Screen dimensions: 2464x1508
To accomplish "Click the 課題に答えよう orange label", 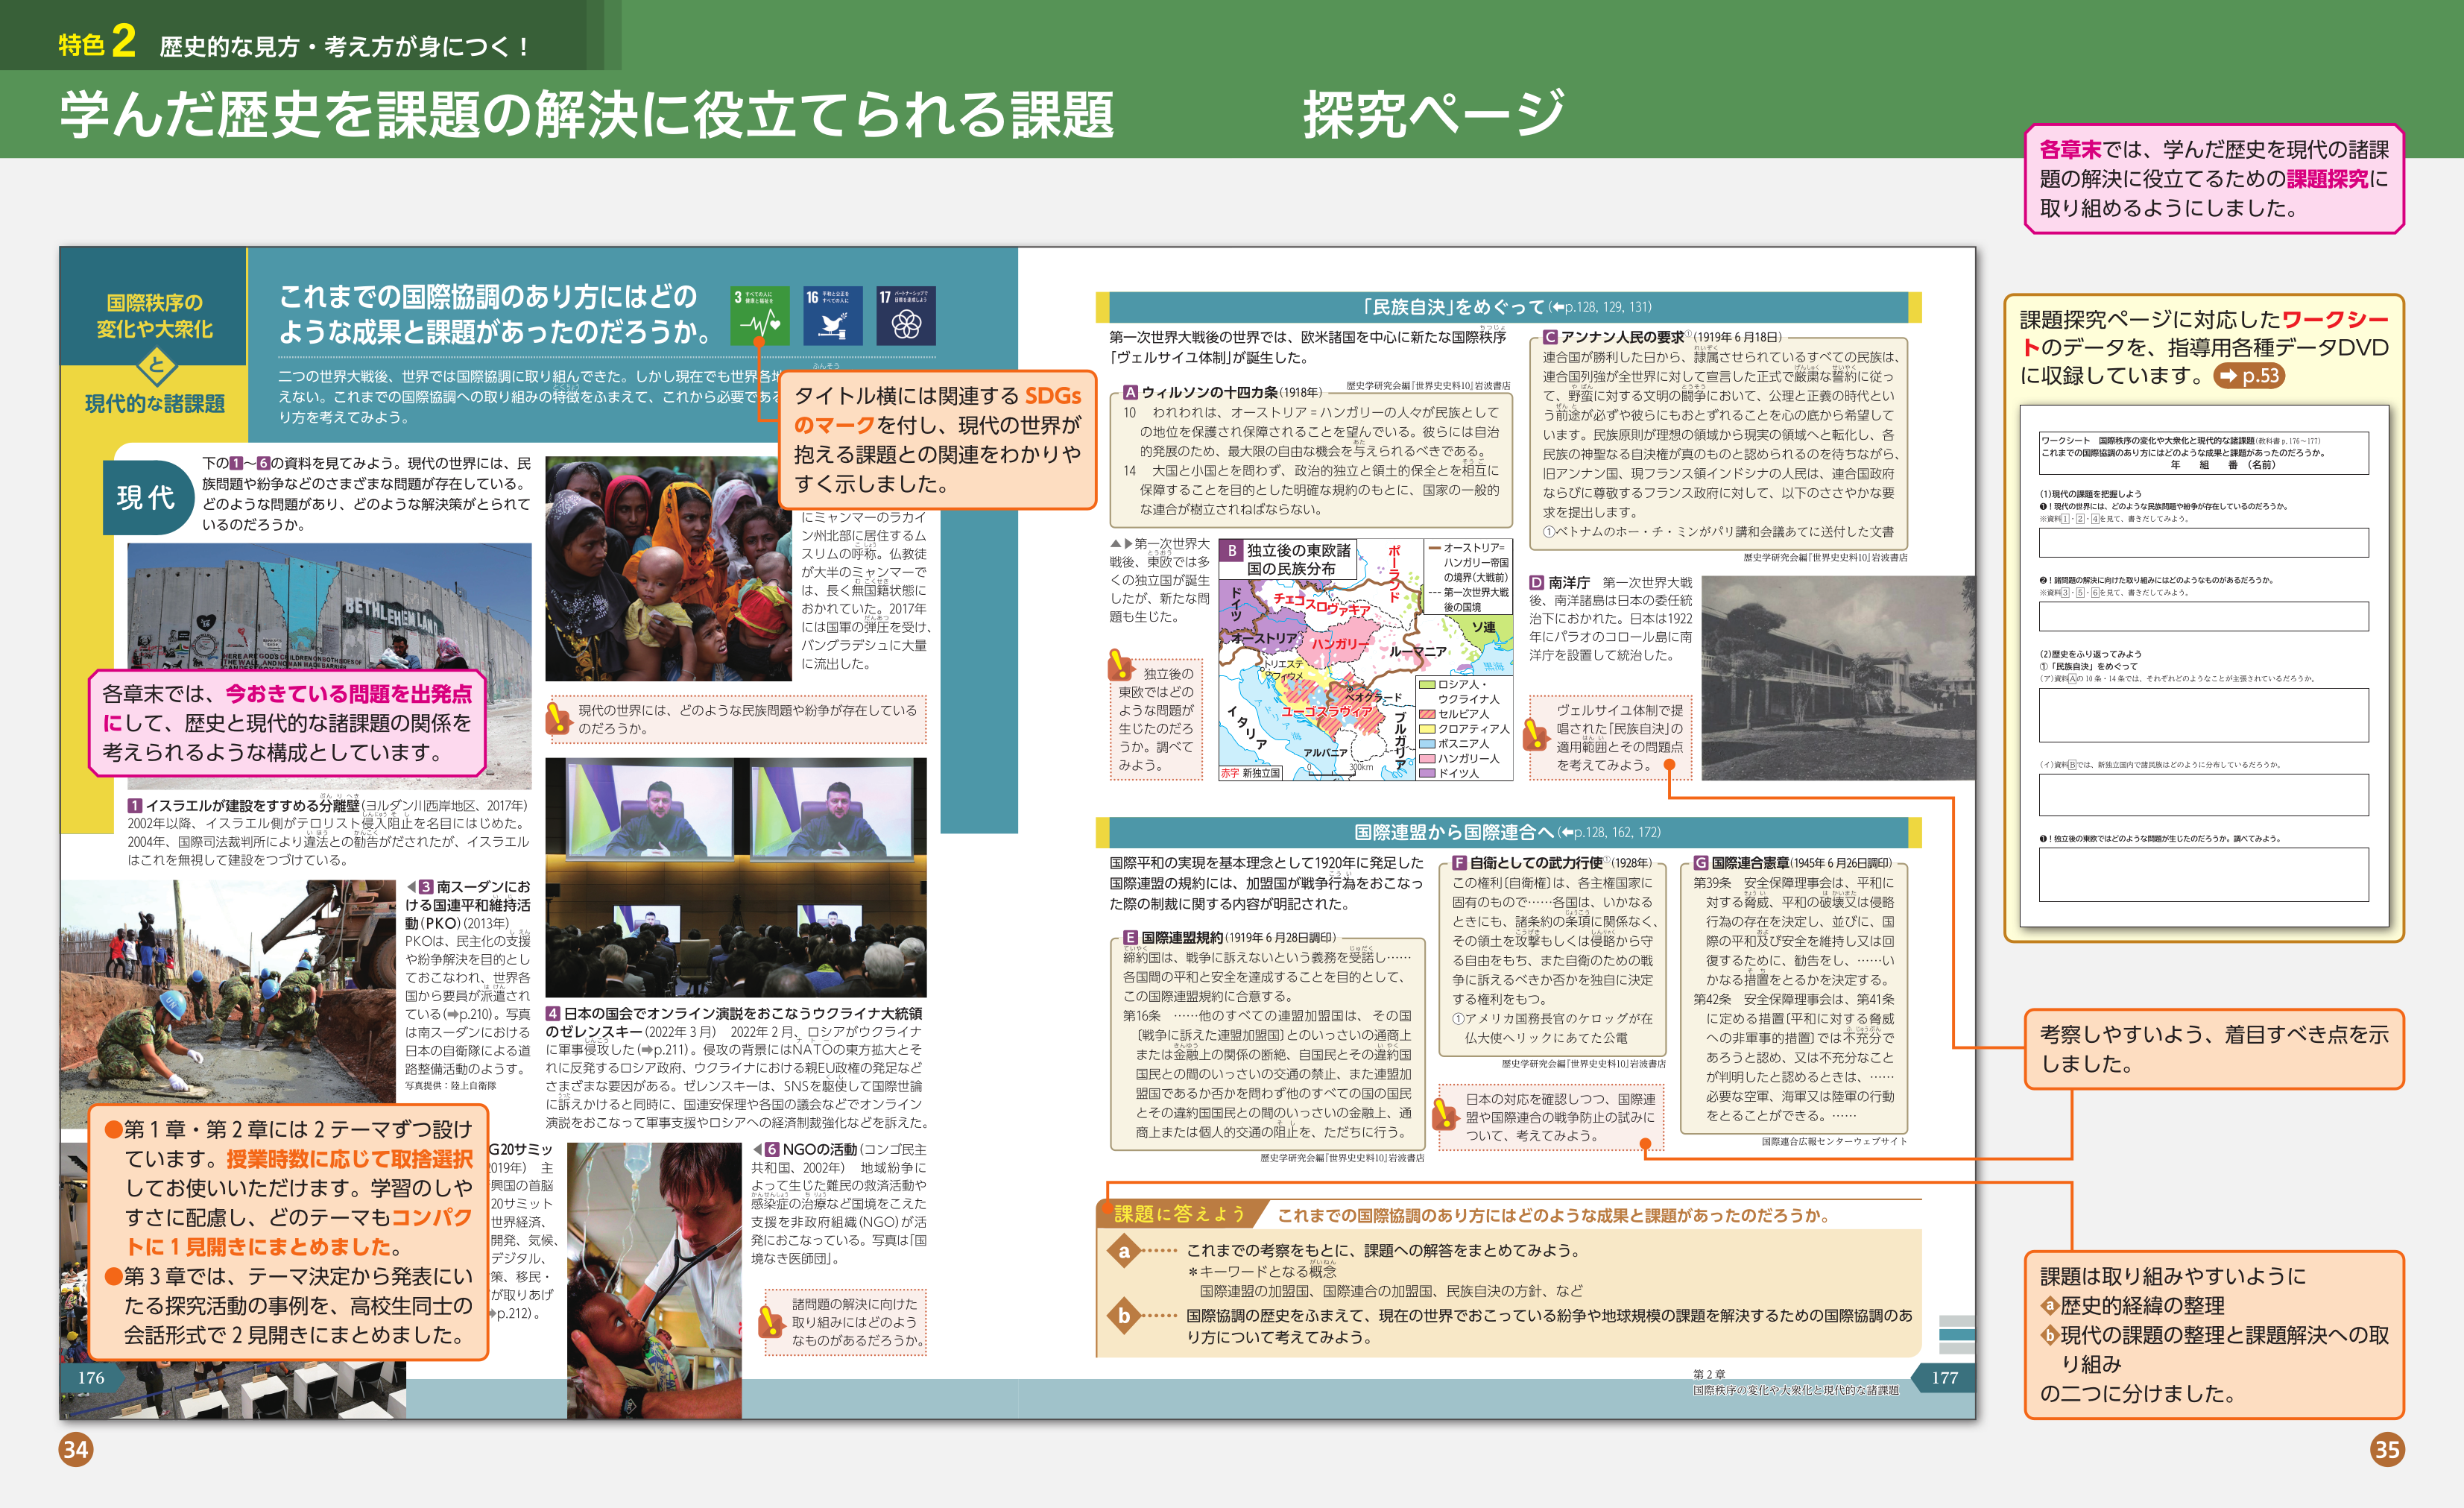I will tap(1181, 1214).
